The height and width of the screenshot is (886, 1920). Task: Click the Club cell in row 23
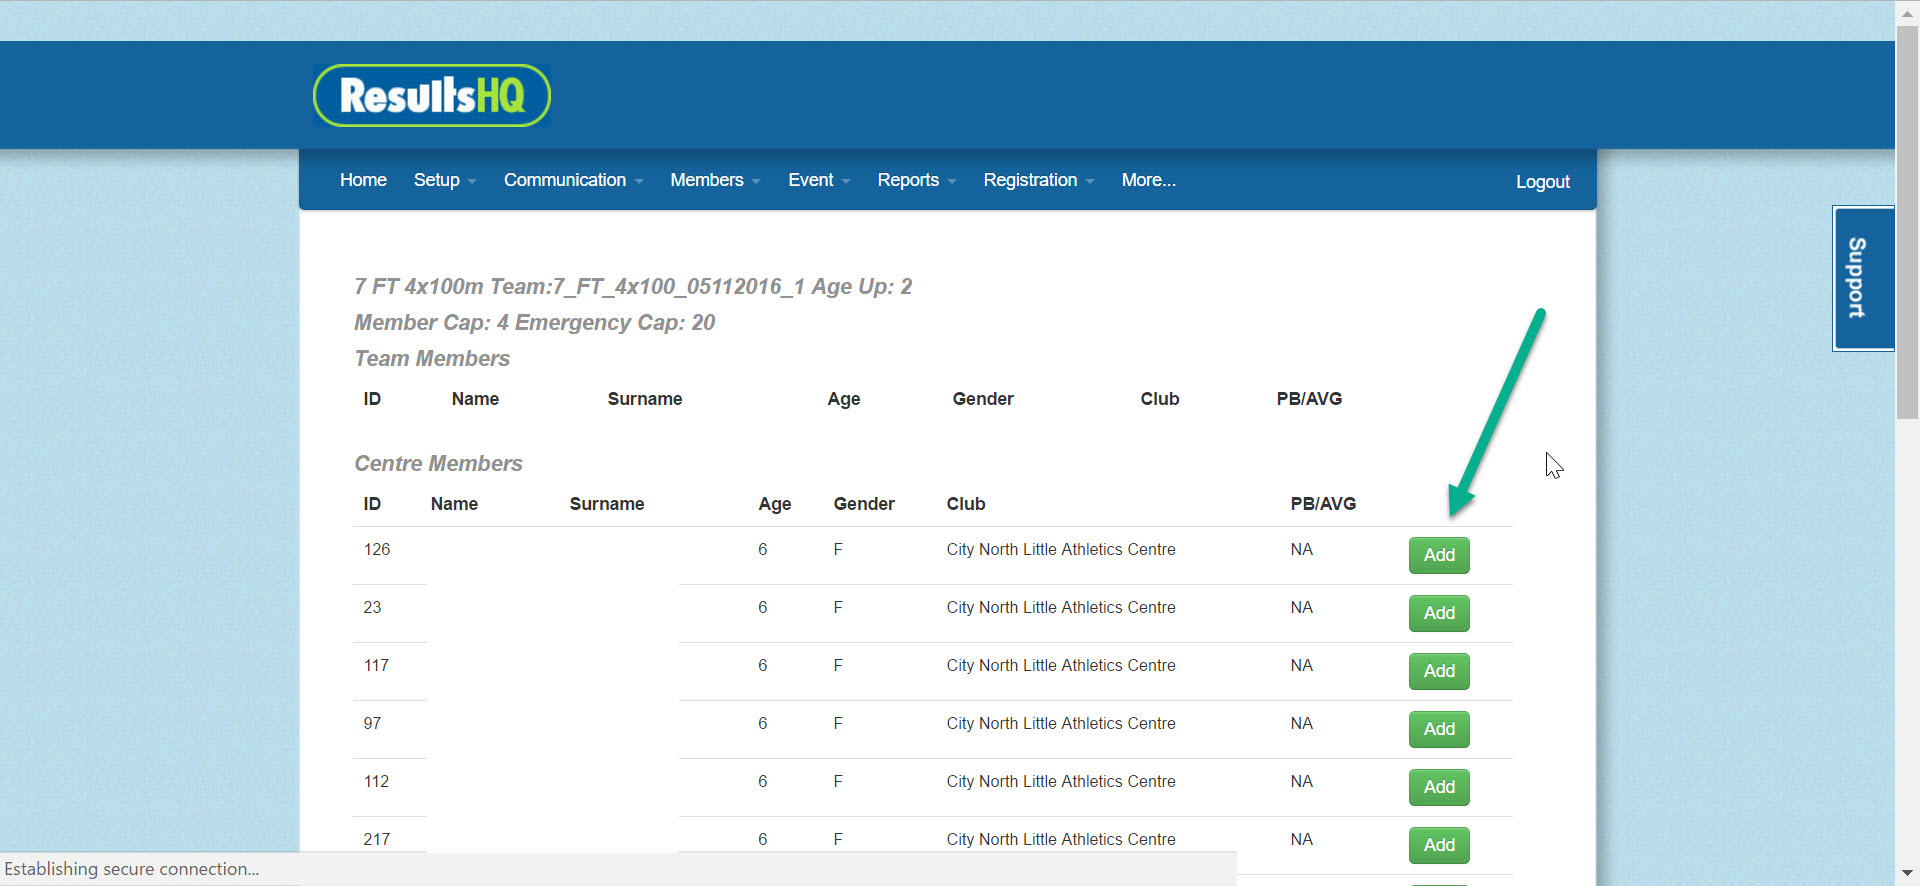[1061, 608]
